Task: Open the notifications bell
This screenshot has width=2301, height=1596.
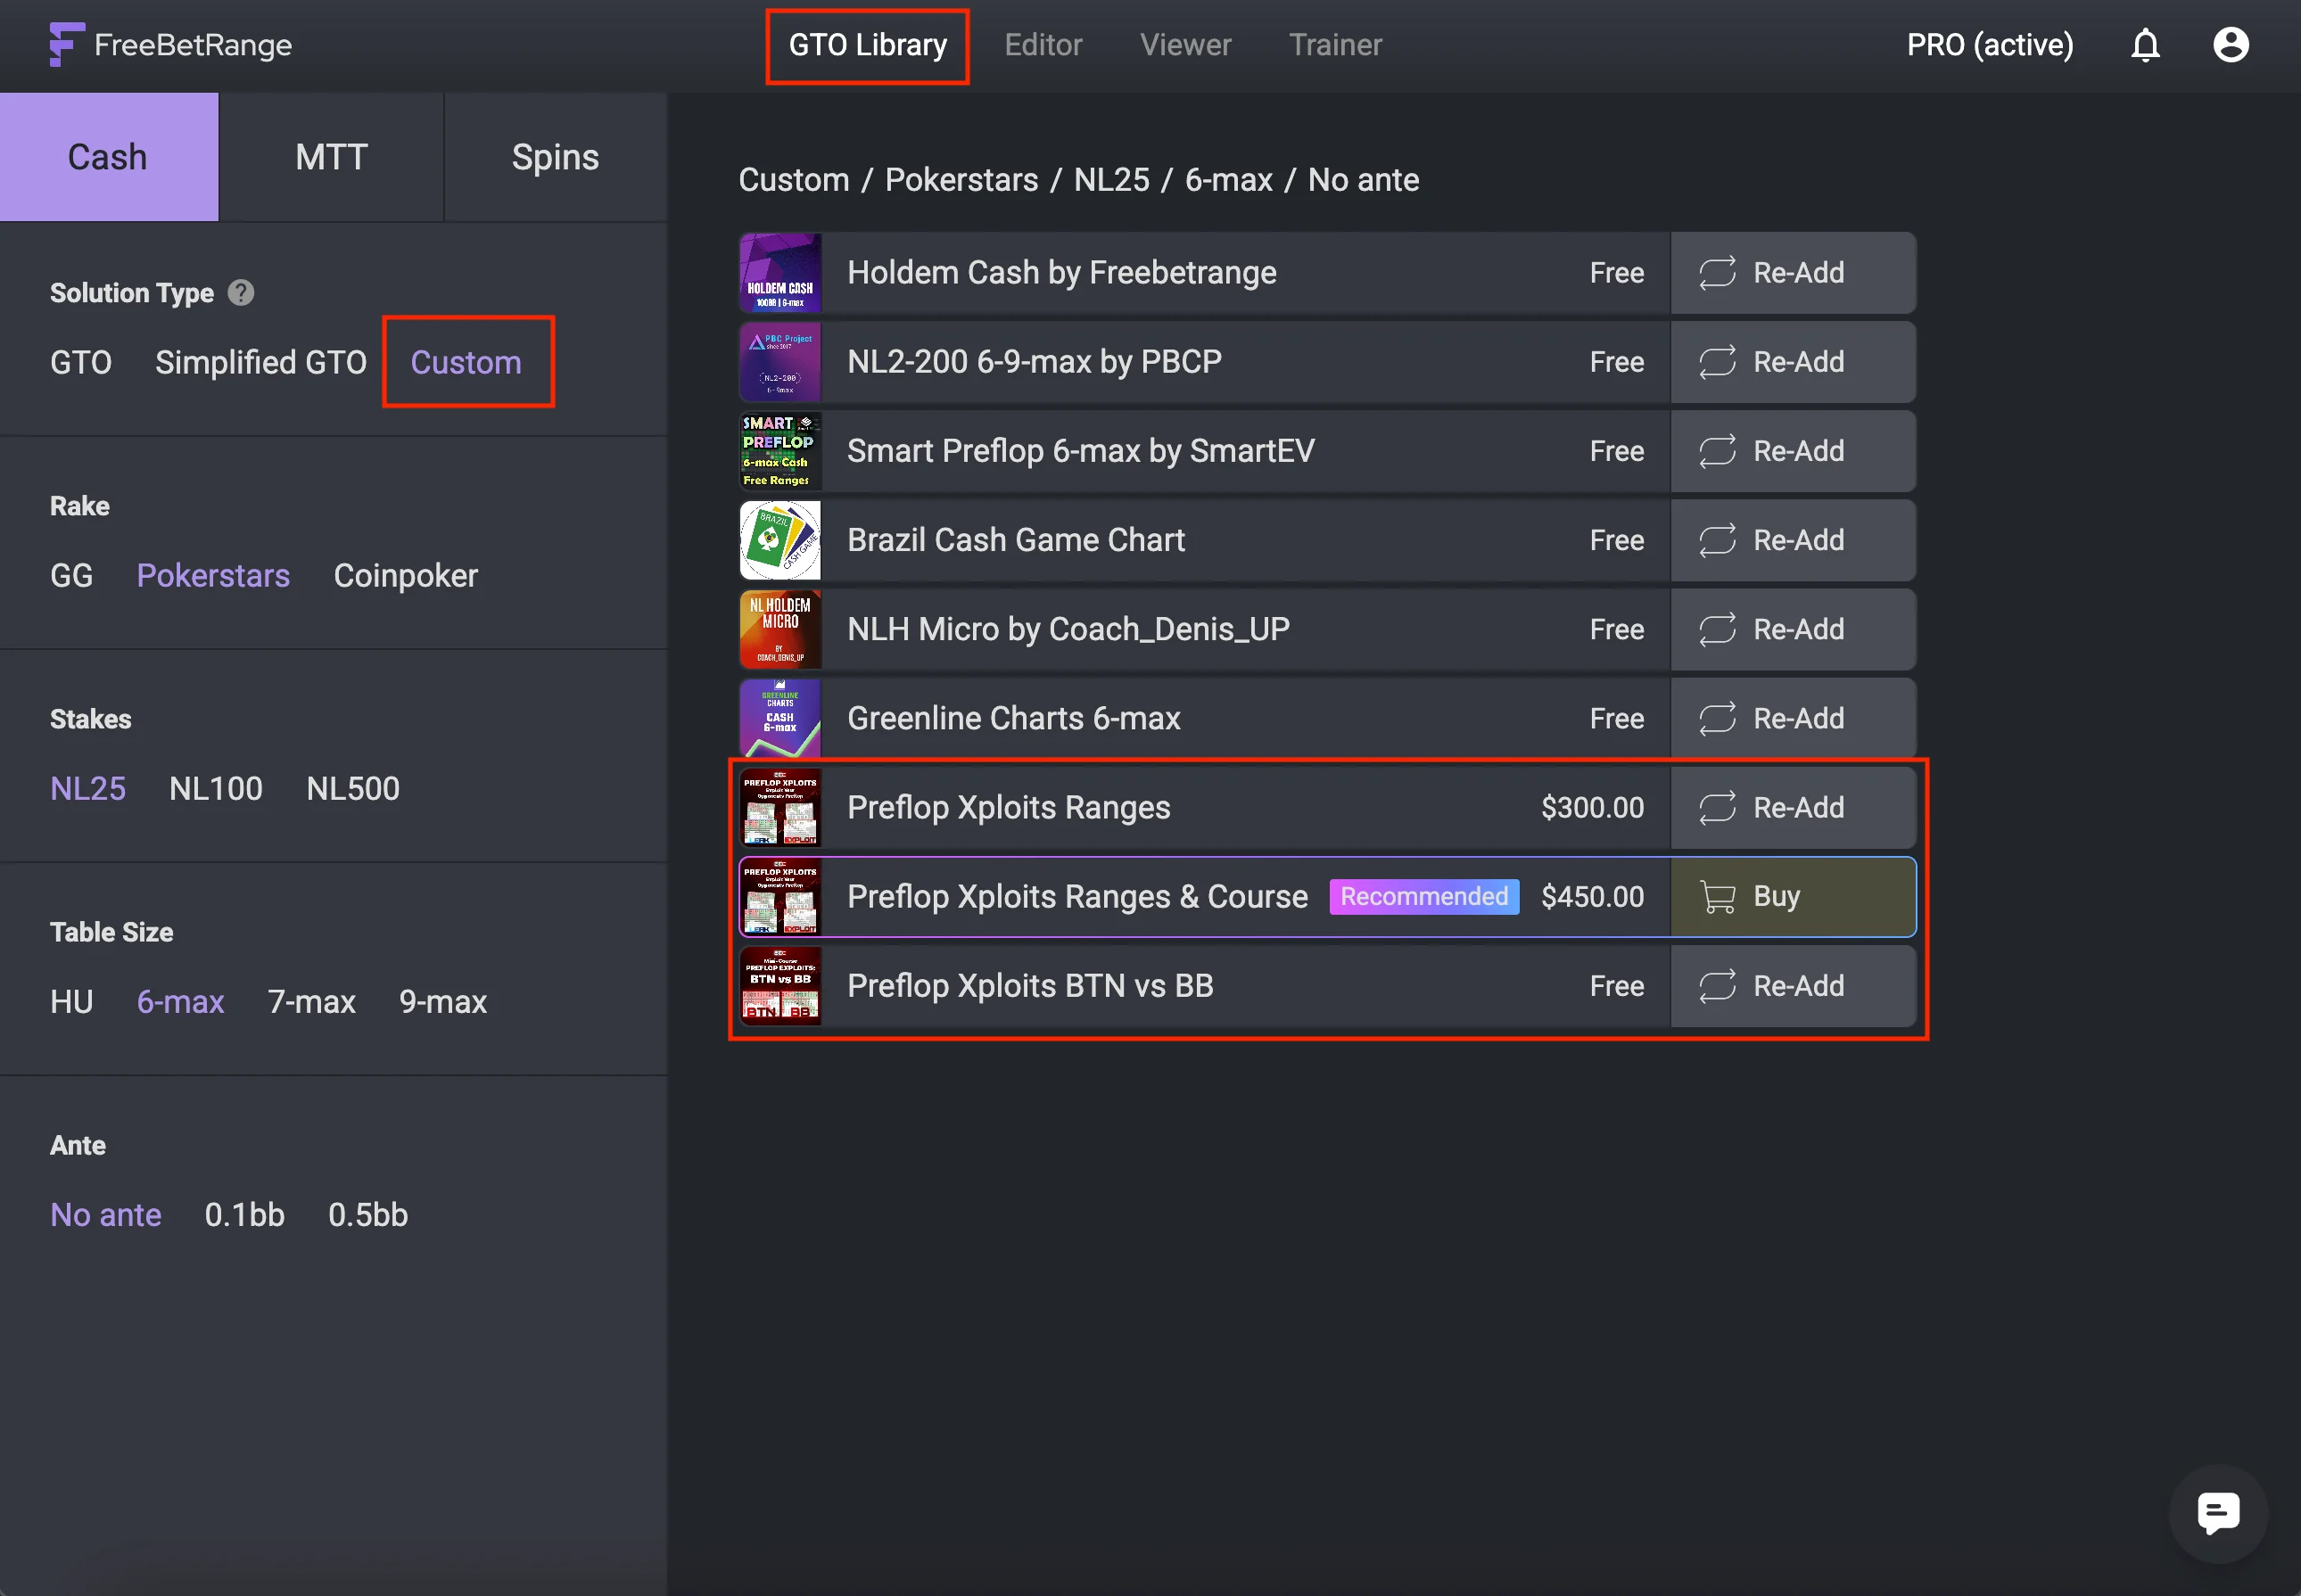Action: click(x=2145, y=45)
